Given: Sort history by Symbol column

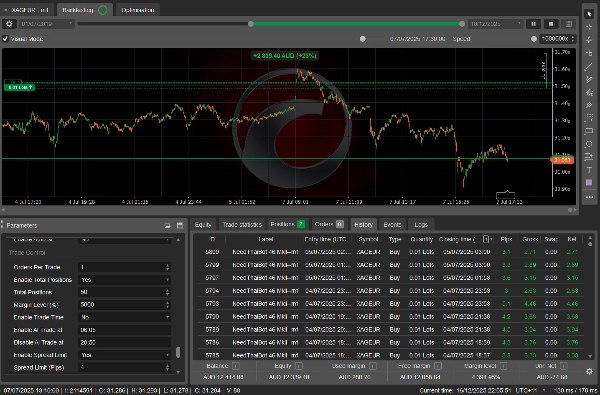Looking at the screenshot, I should click(x=368, y=239).
